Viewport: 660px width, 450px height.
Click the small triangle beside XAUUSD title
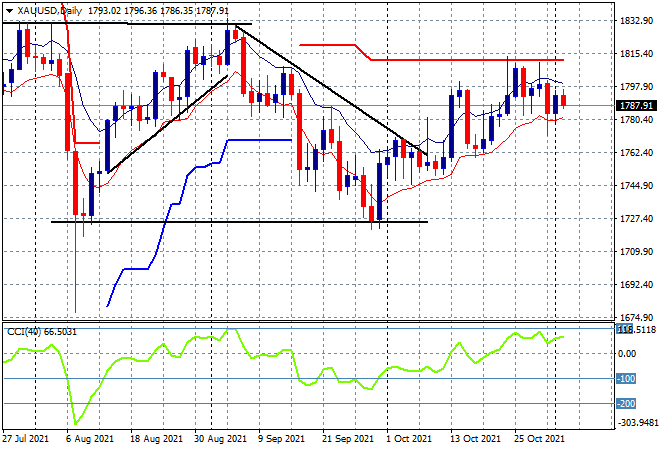(9, 11)
